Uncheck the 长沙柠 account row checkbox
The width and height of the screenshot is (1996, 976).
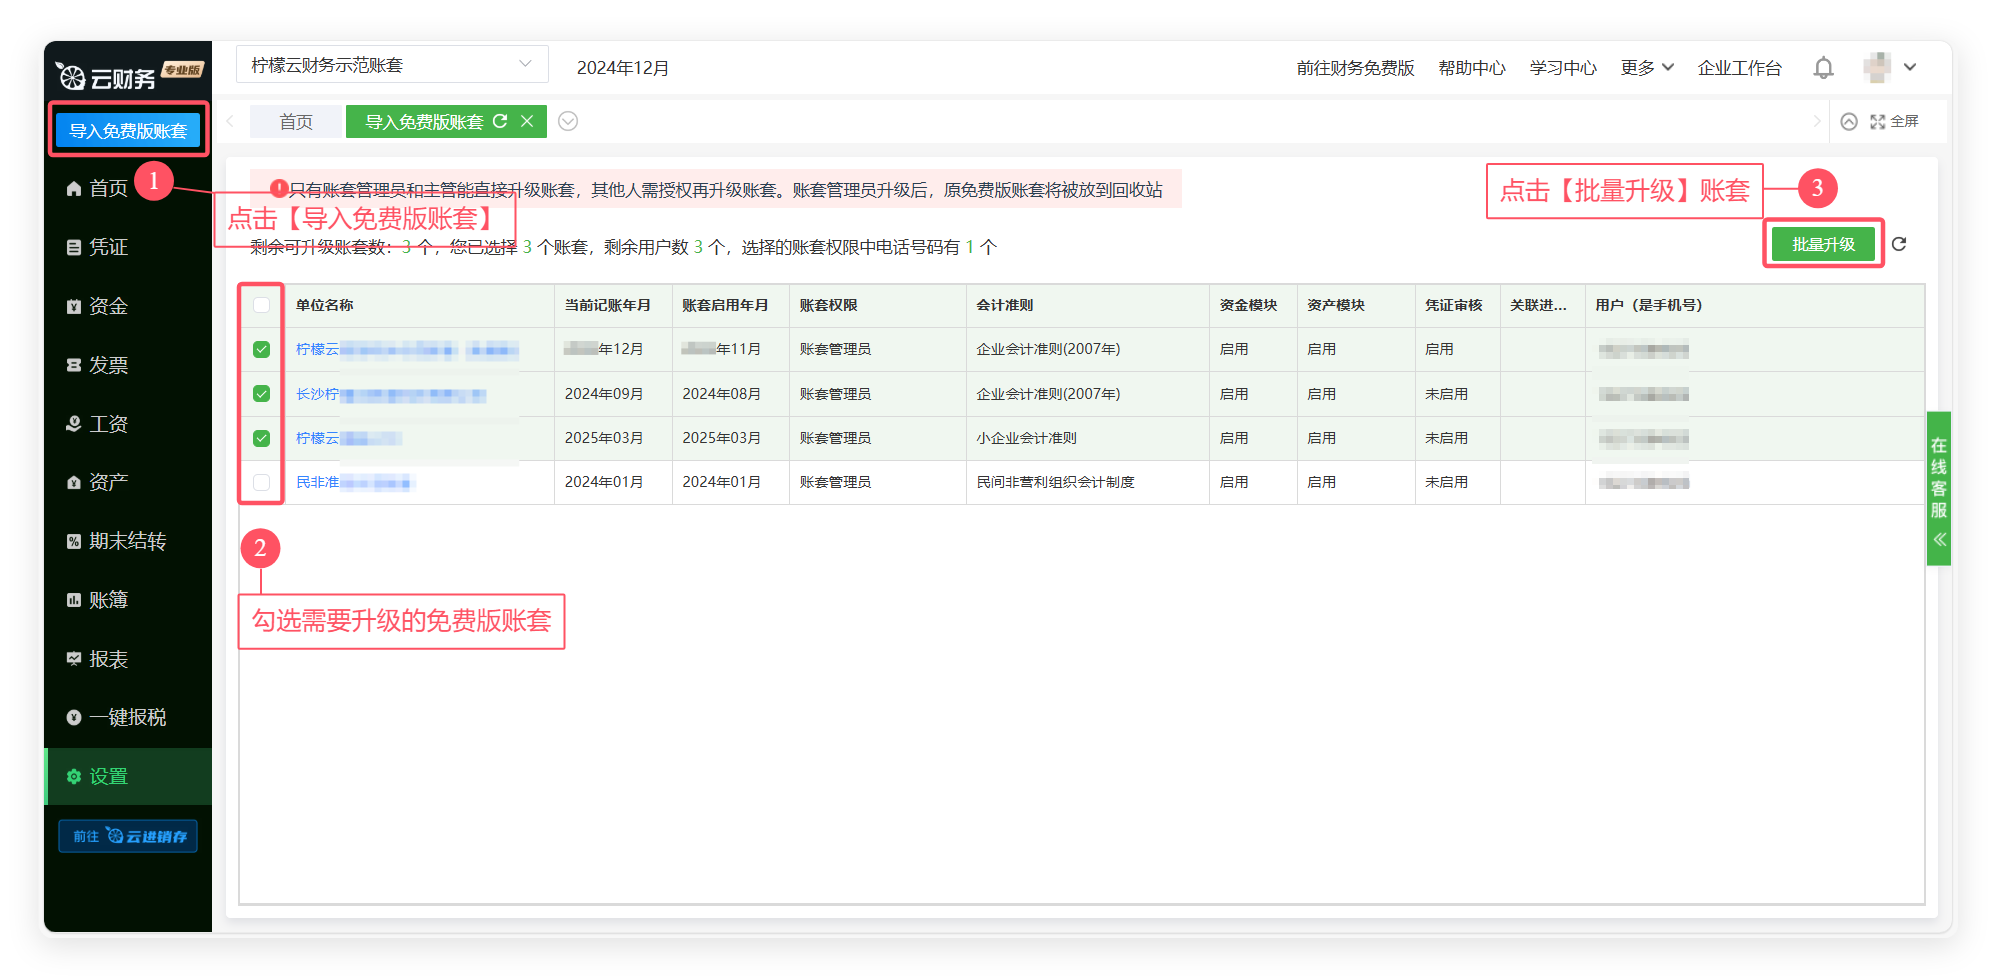point(262,394)
